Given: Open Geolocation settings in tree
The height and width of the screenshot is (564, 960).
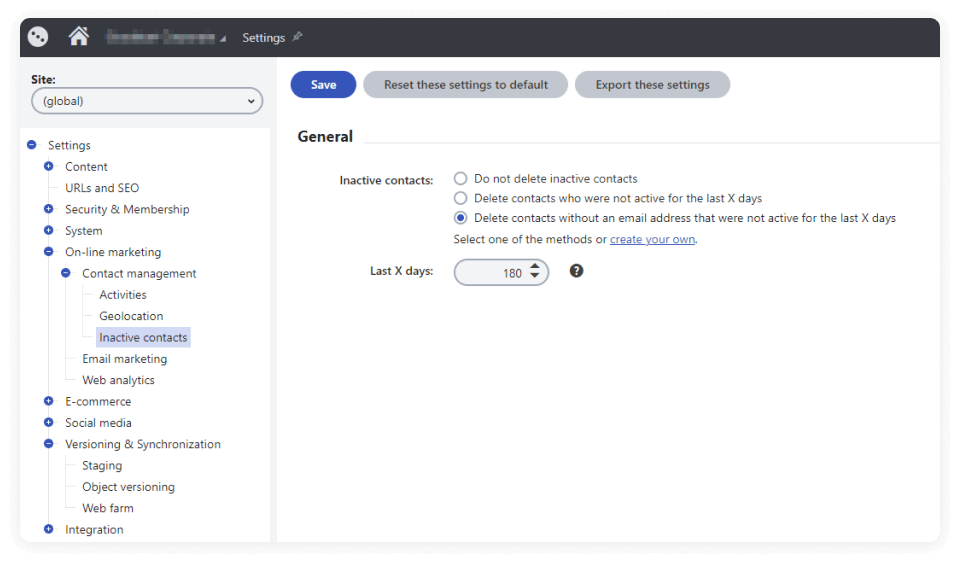Looking at the screenshot, I should [x=131, y=316].
